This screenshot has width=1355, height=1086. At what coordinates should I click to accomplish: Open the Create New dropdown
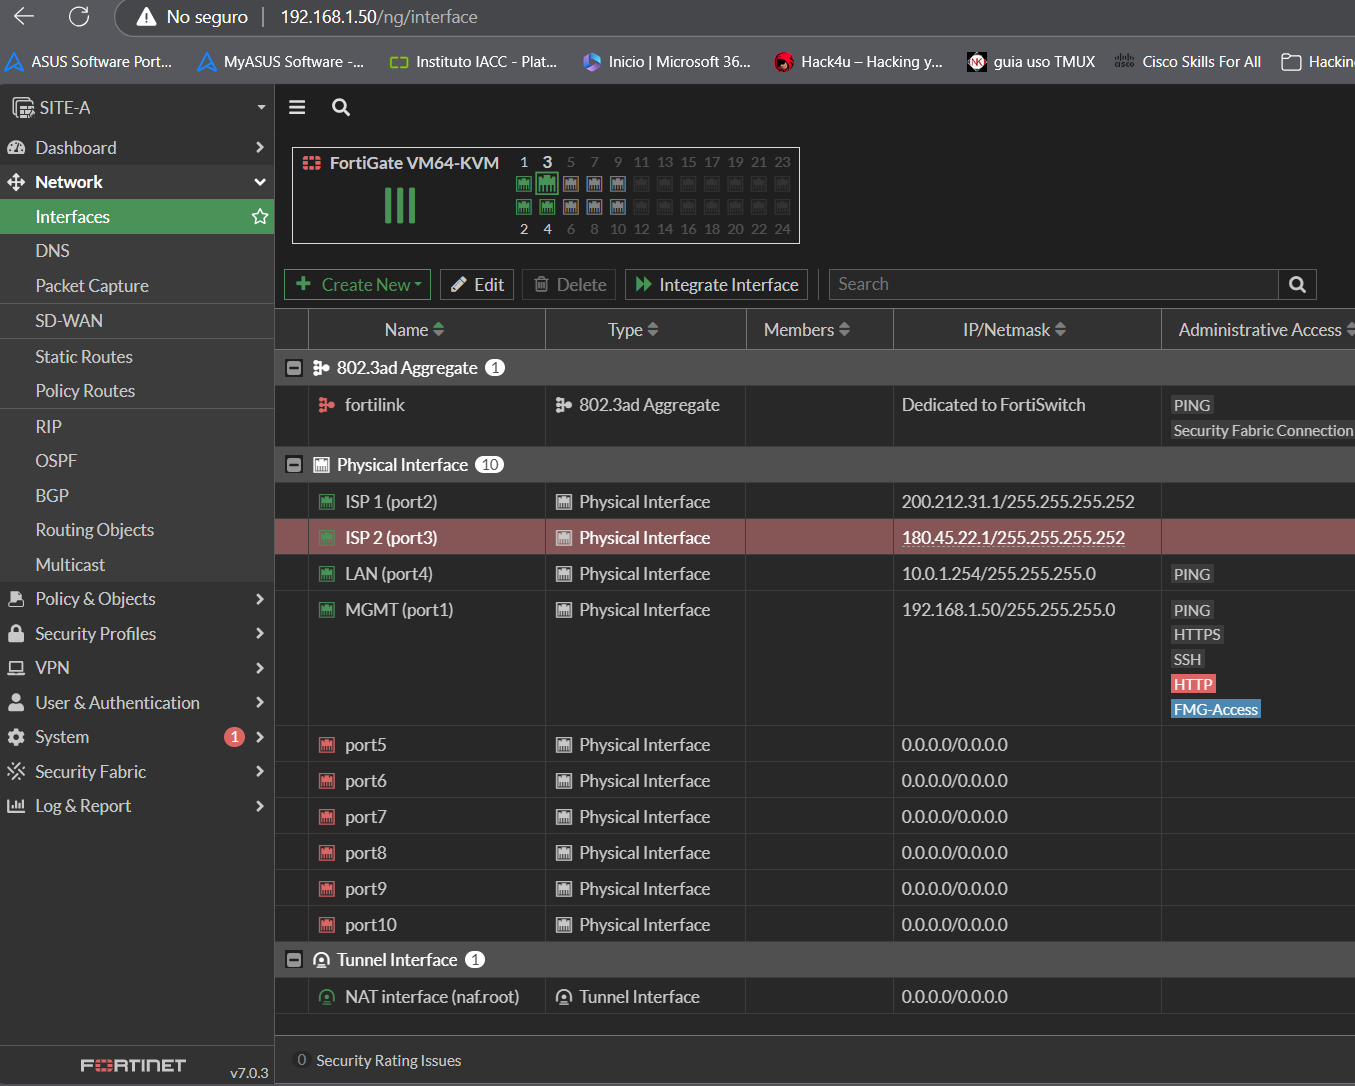point(358,285)
